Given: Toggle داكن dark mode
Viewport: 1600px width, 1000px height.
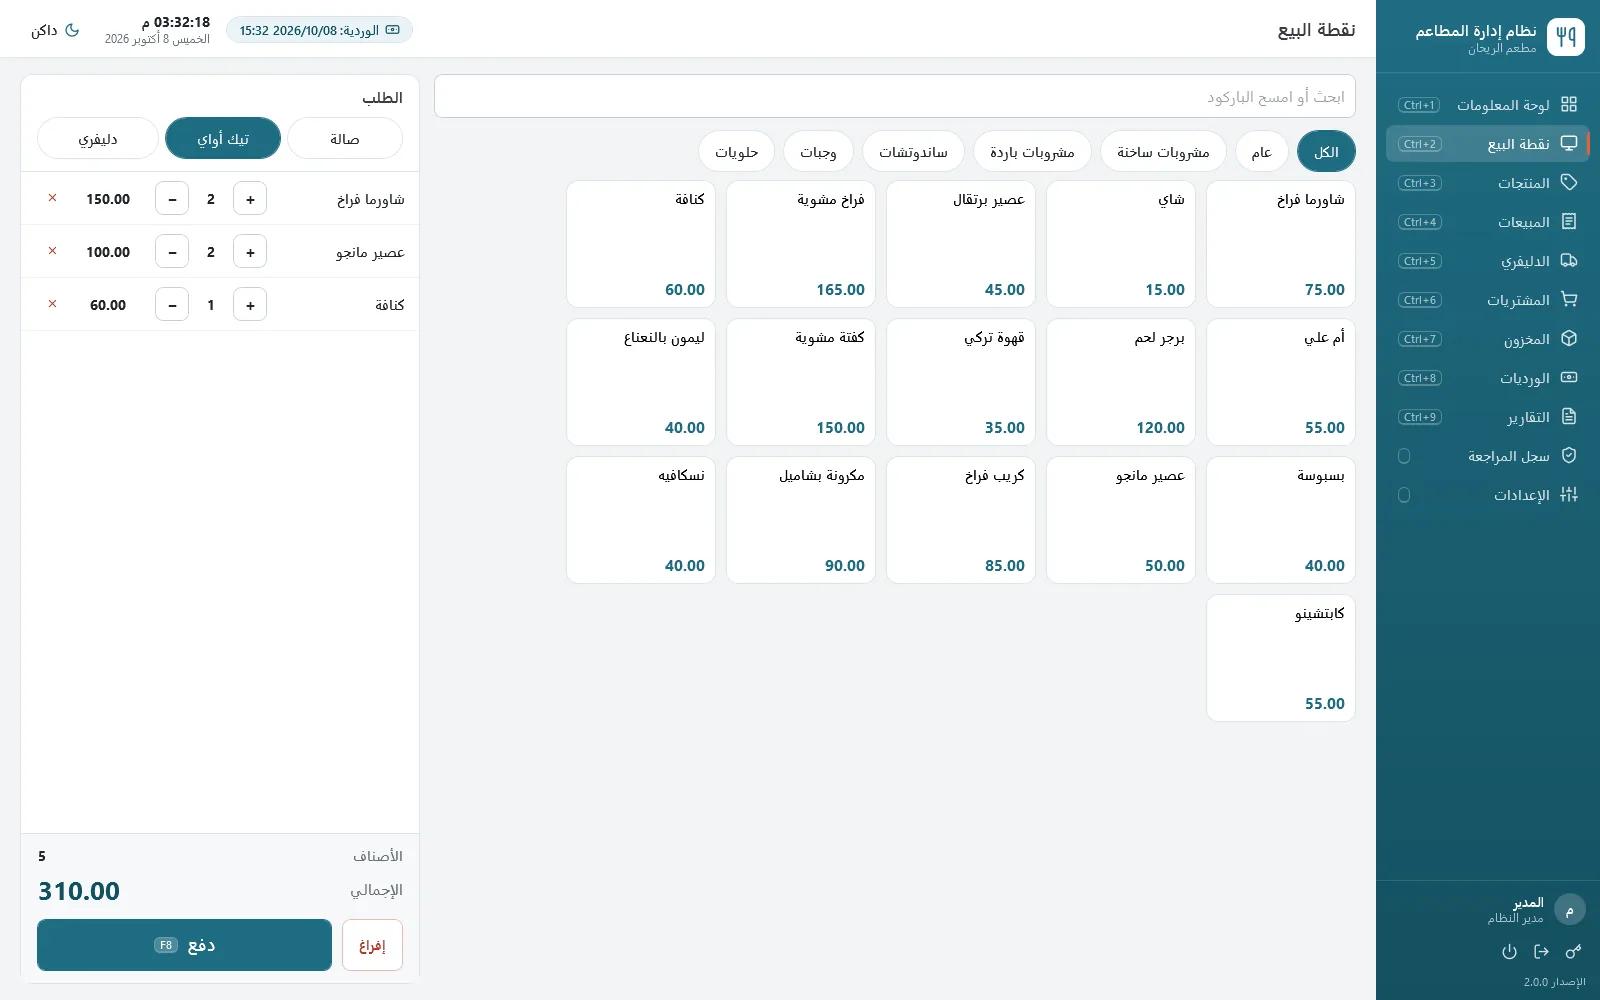Looking at the screenshot, I should coord(55,30).
